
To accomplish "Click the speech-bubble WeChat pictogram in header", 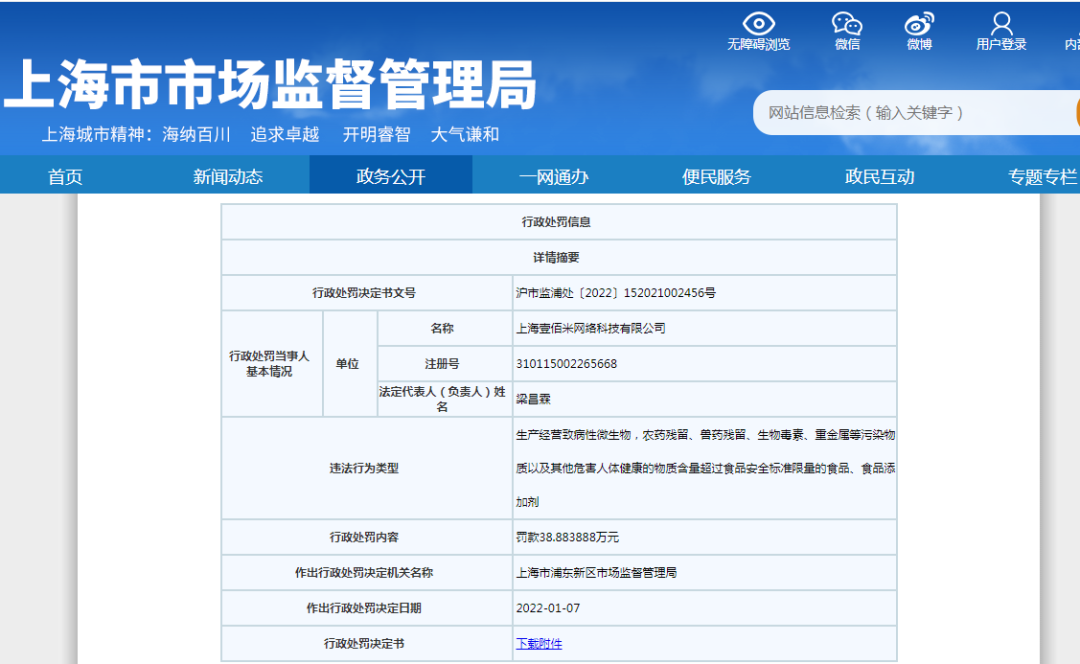I will click(x=847, y=22).
